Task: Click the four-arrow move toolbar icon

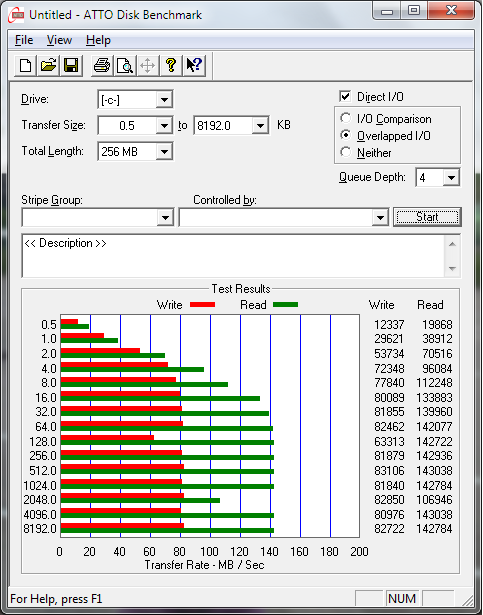Action: 148,65
